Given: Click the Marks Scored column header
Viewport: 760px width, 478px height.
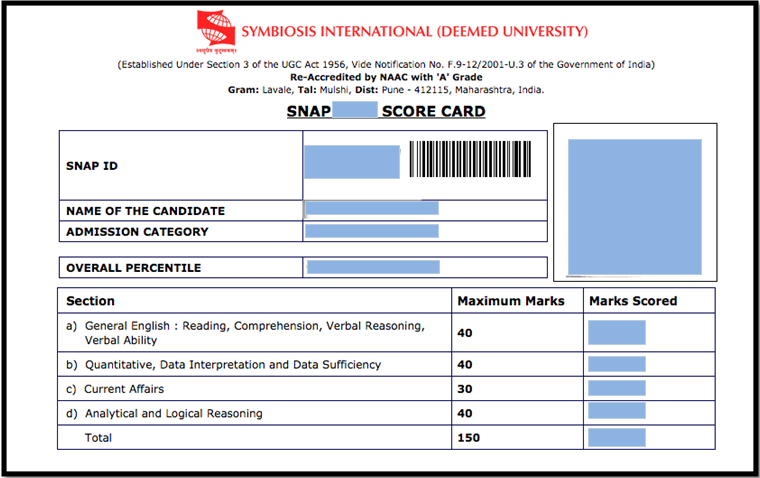Looking at the screenshot, I should [632, 301].
